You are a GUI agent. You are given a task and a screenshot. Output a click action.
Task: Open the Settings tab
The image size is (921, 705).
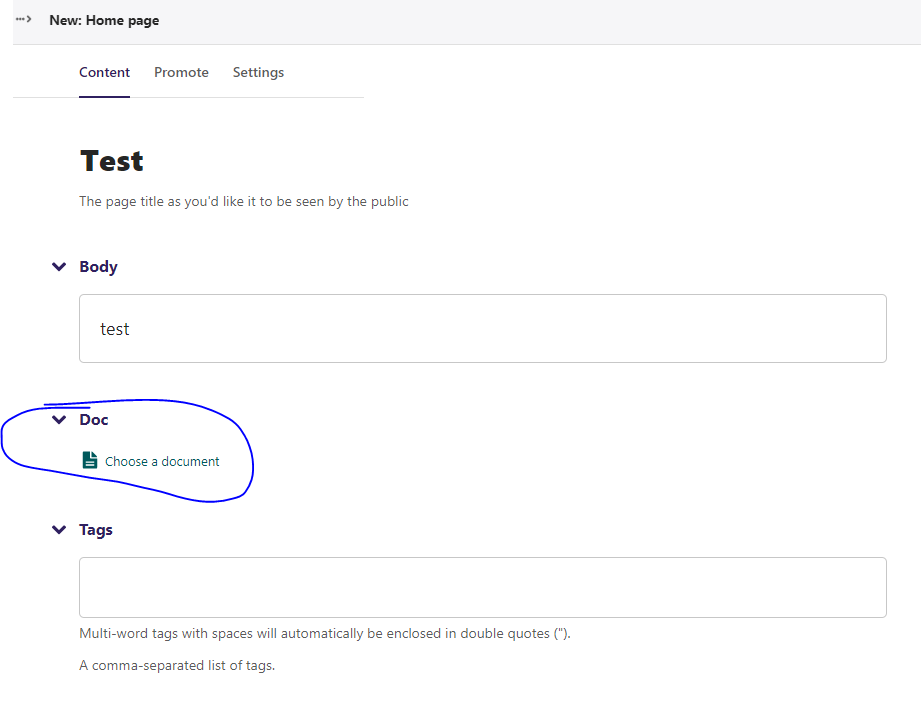click(x=258, y=72)
